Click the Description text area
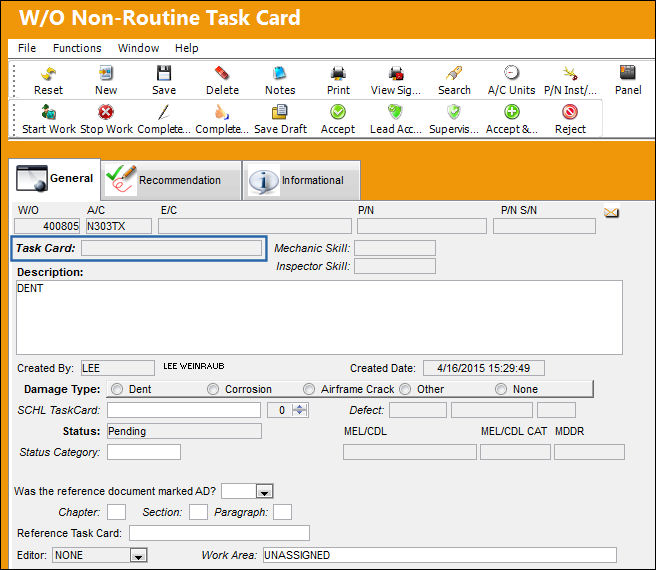 tap(319, 318)
